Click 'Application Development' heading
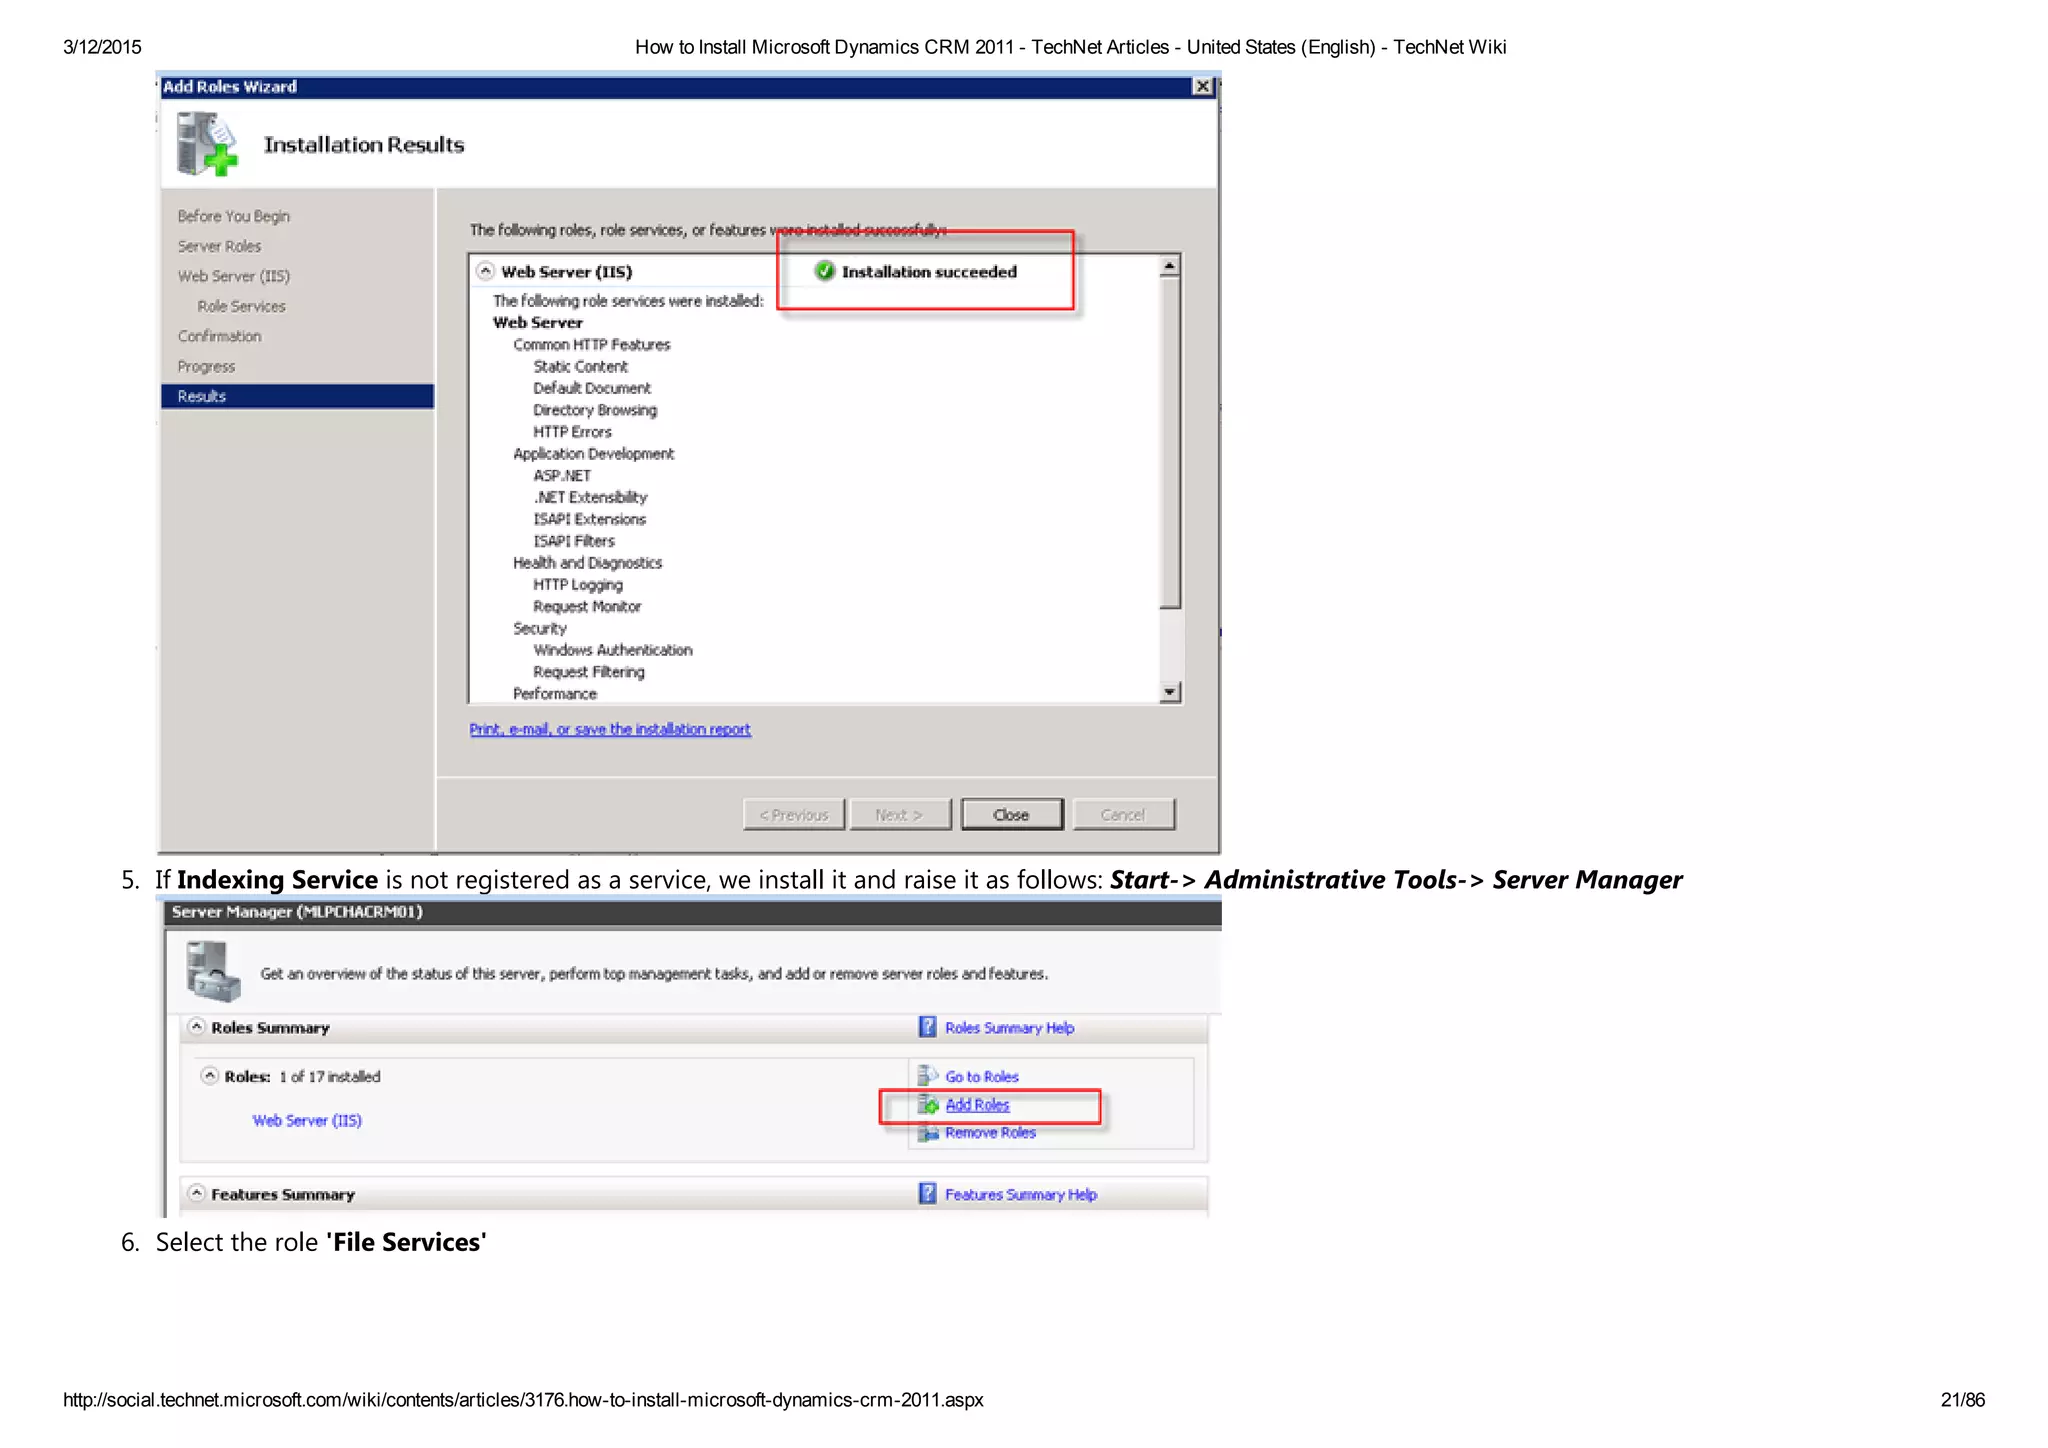This screenshot has height=1448, width=2048. [x=593, y=453]
